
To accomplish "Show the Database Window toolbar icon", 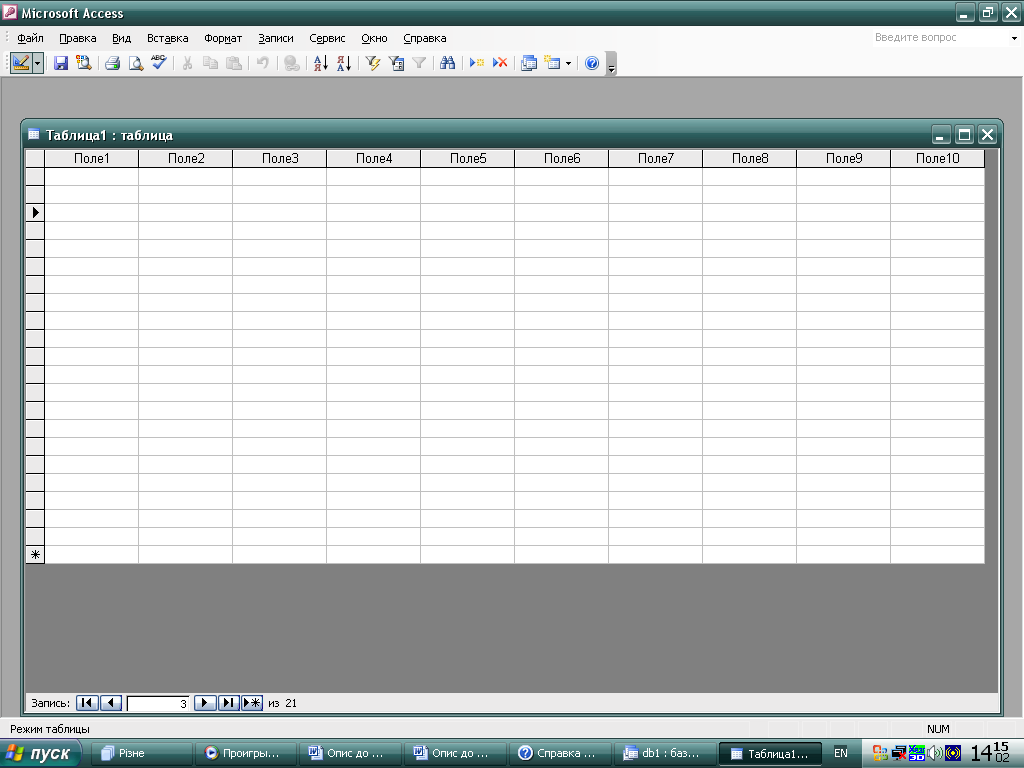I will coord(529,63).
